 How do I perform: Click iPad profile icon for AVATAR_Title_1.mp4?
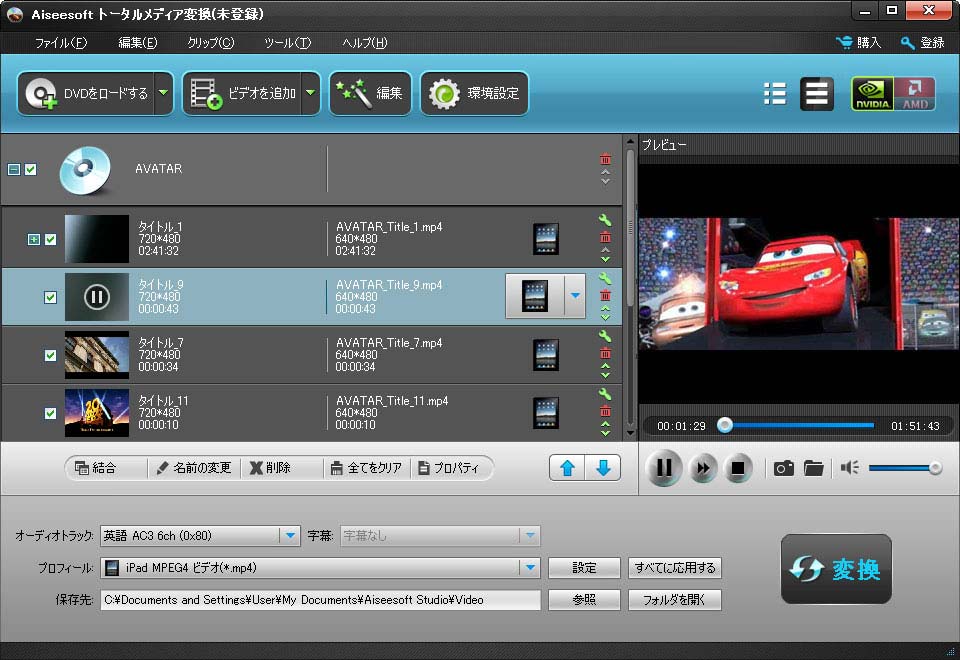point(546,239)
